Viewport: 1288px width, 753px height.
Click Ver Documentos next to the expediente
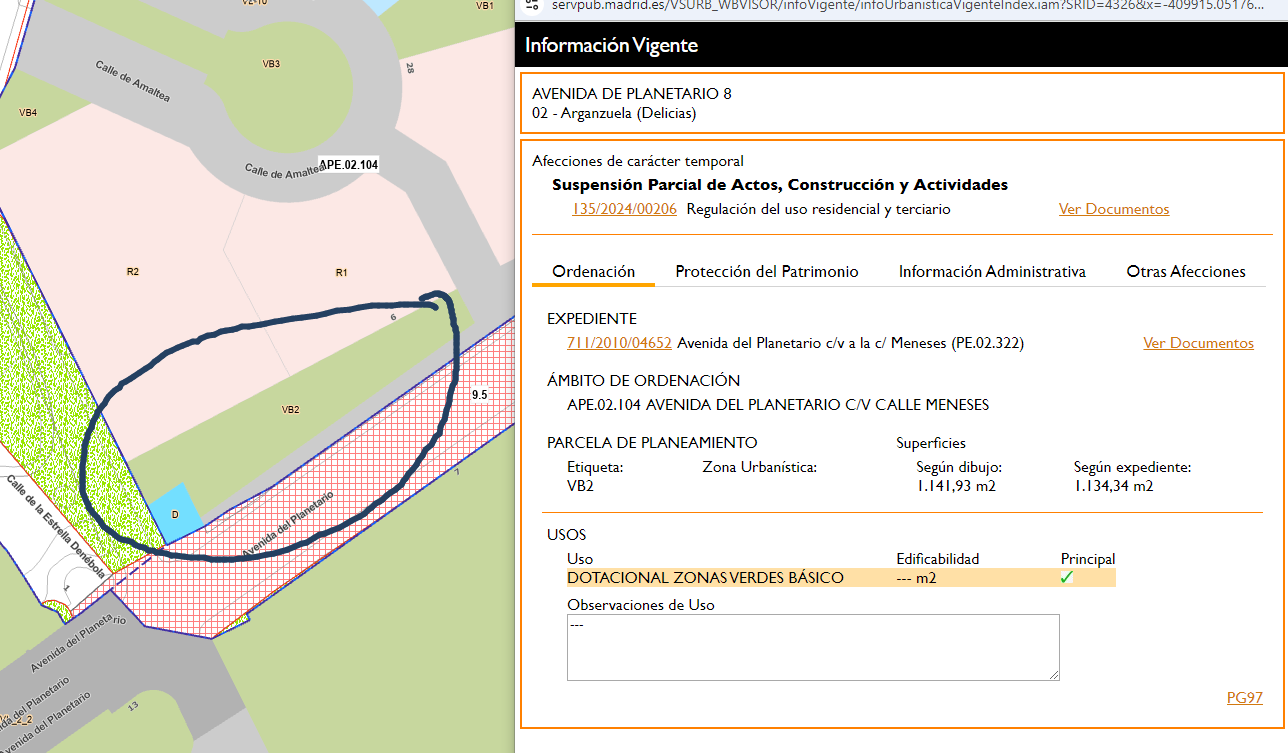[x=1198, y=343]
